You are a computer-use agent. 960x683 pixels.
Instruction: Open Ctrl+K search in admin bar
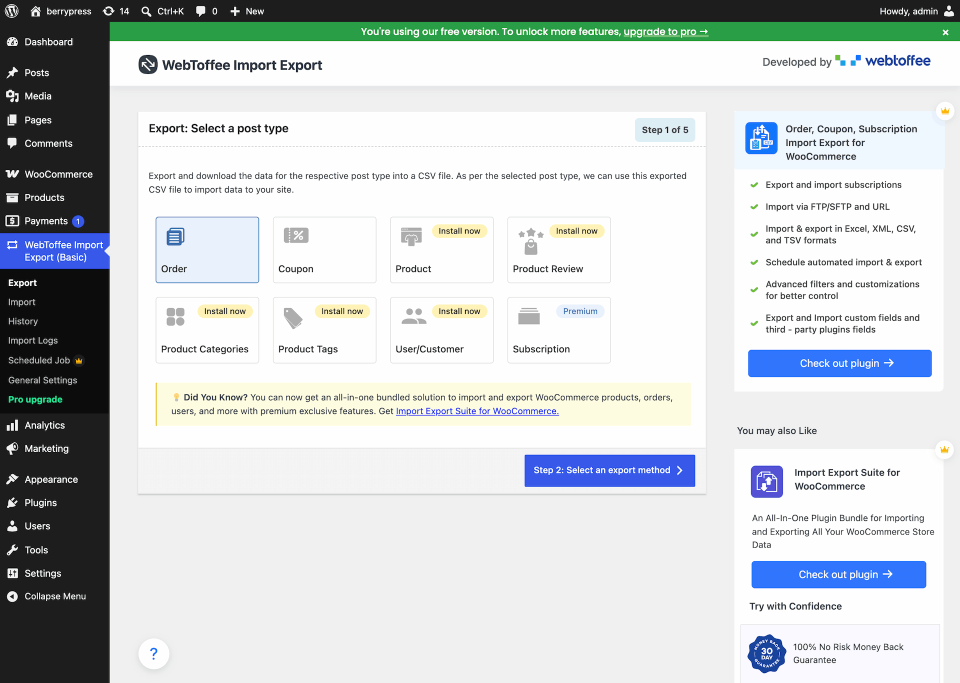(162, 11)
